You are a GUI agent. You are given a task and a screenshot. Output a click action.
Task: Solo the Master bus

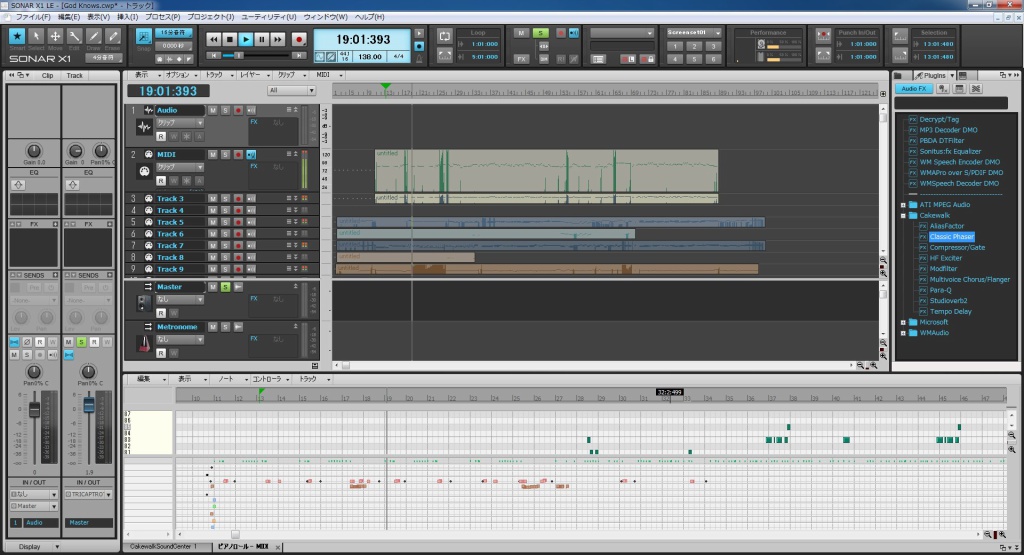(x=225, y=287)
